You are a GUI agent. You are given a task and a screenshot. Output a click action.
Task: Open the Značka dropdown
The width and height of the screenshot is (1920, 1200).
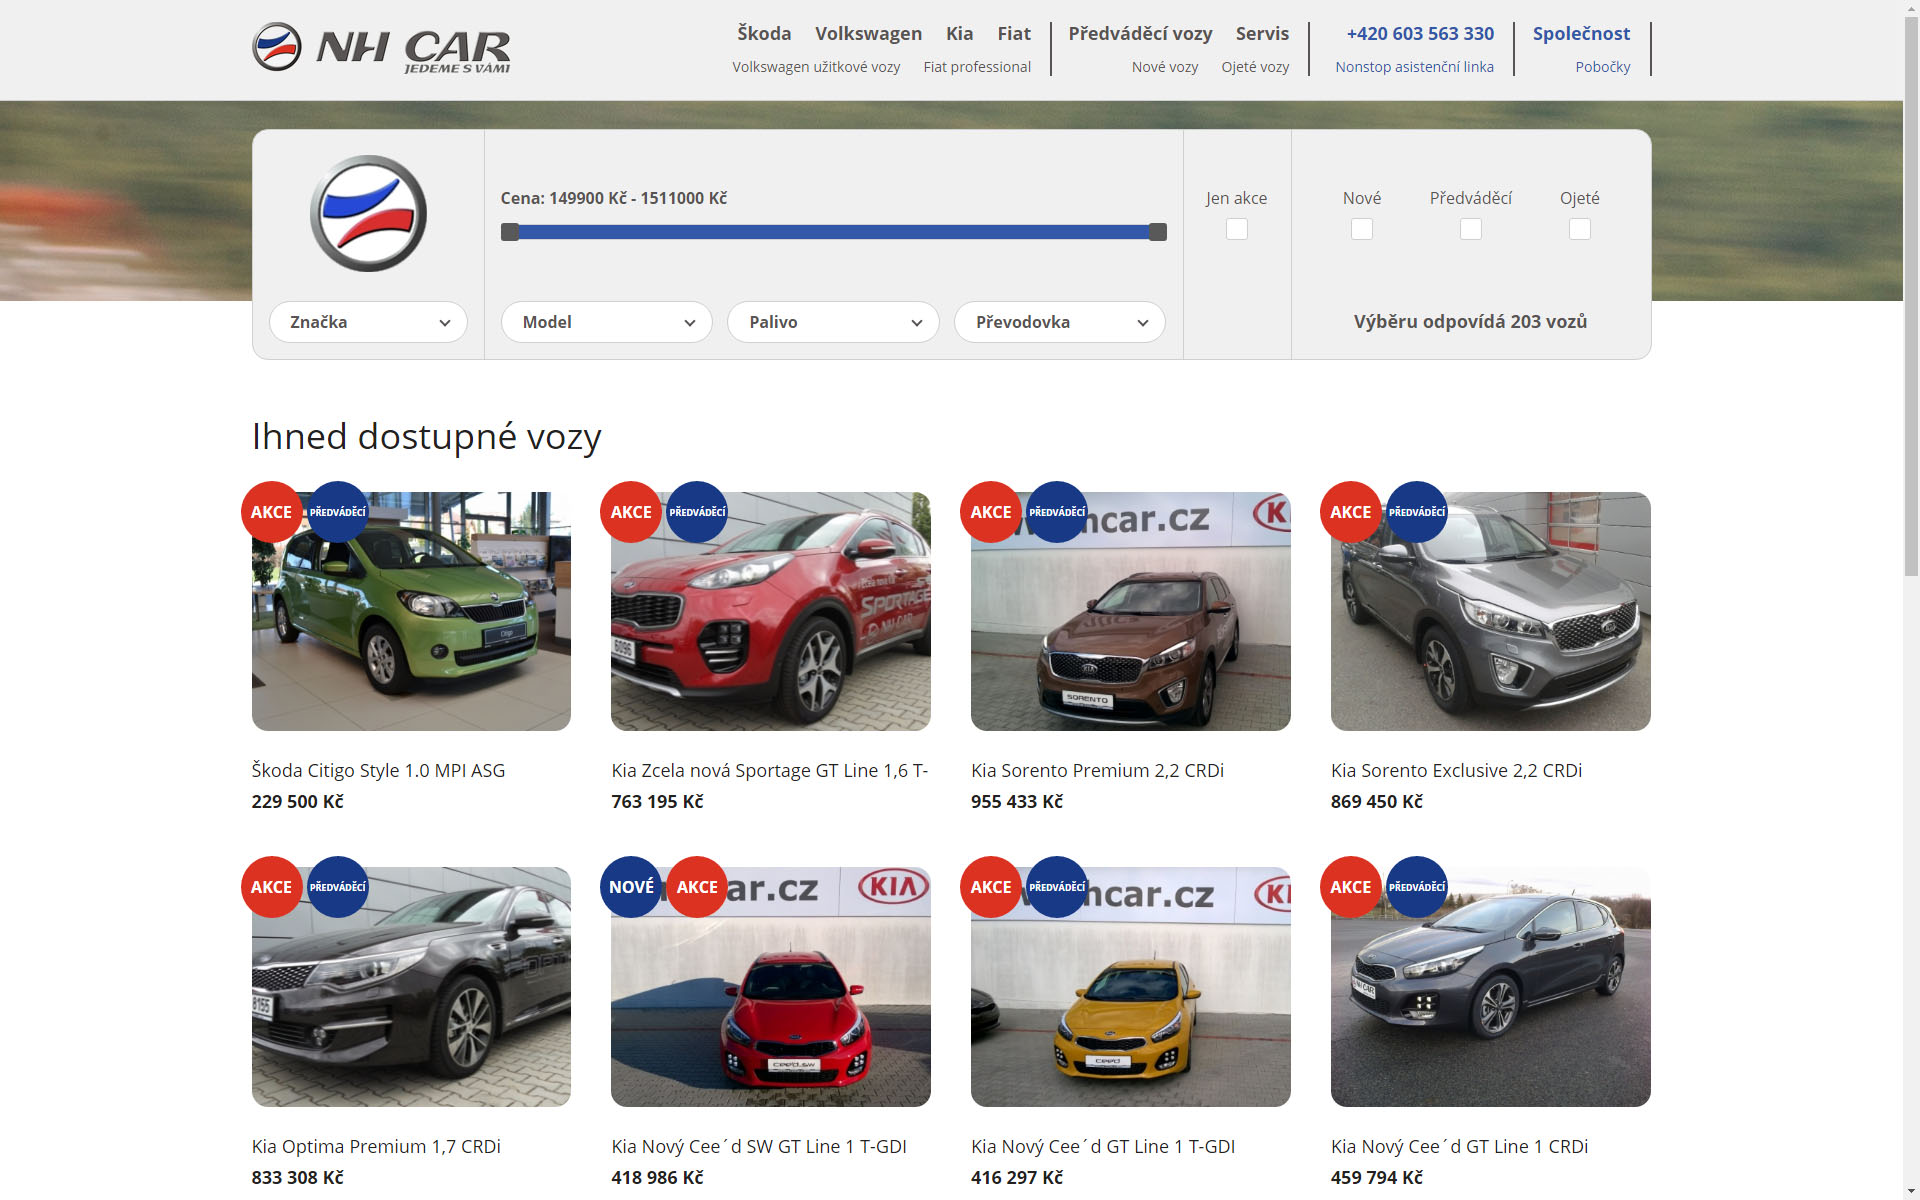pyautogui.click(x=368, y=322)
